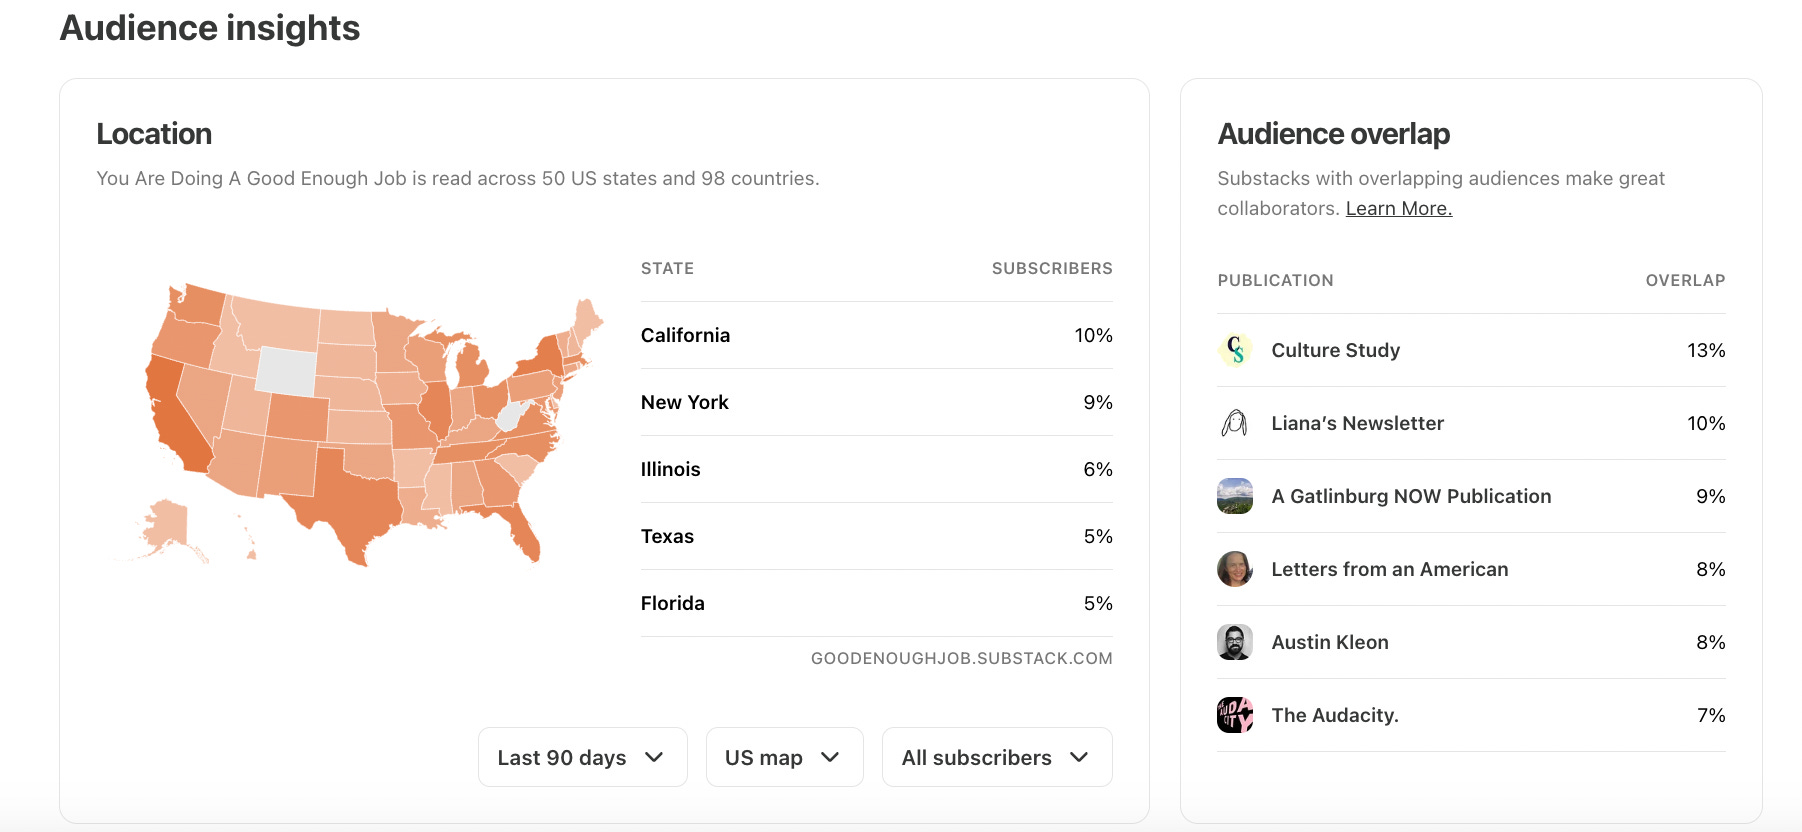Click the Location card heading
The width and height of the screenshot is (1802, 832).
coord(154,133)
